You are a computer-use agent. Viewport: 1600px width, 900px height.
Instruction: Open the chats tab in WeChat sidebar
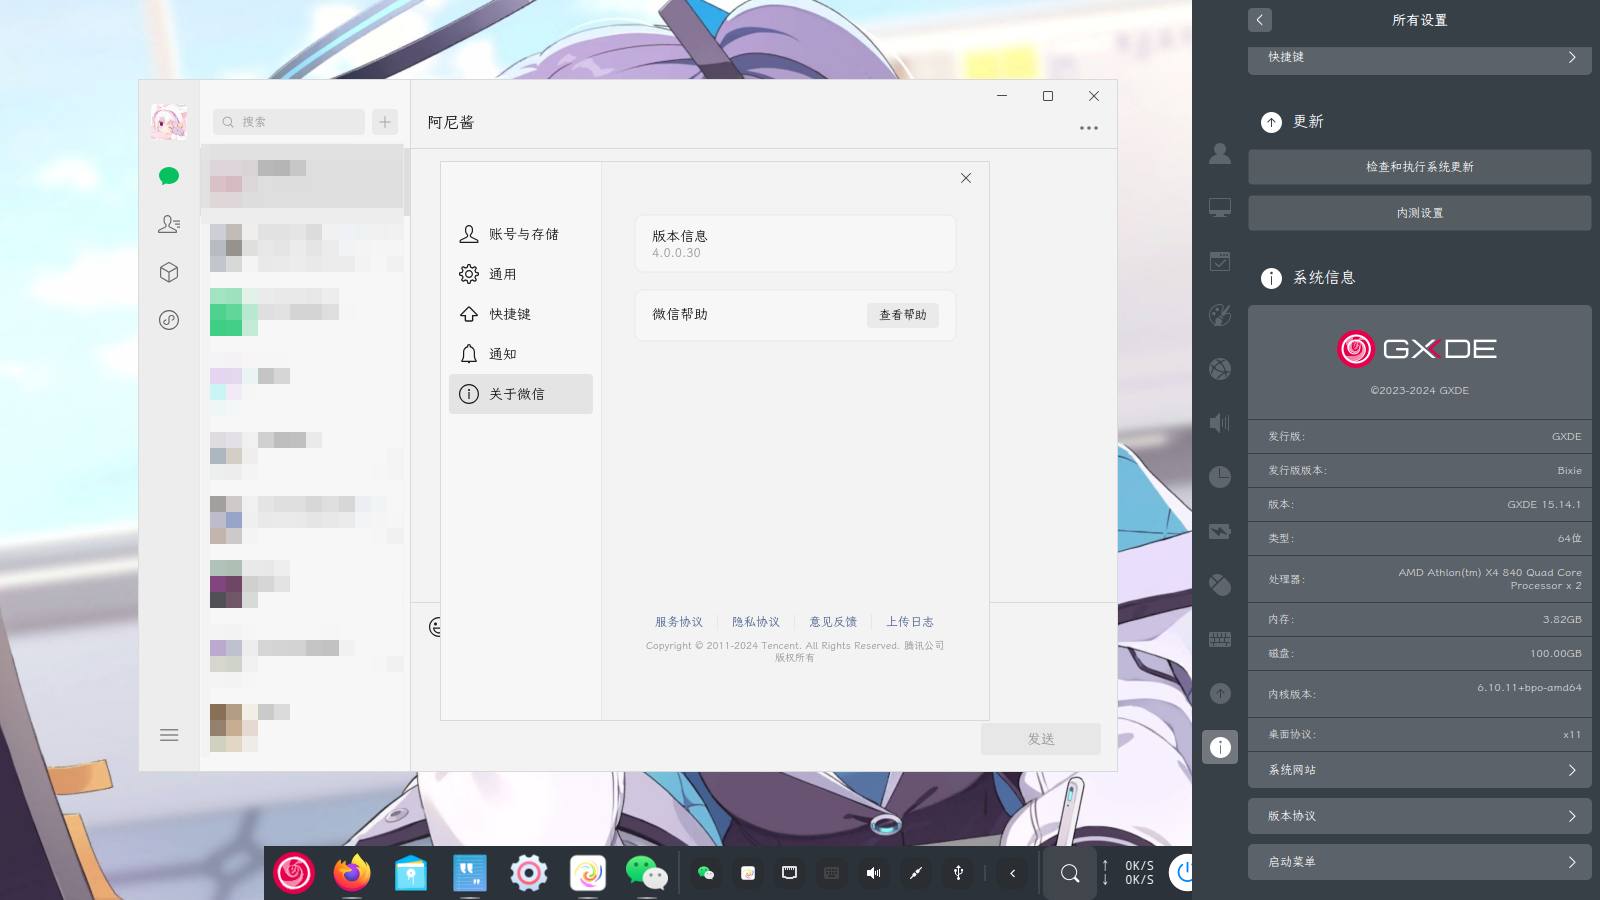pos(169,176)
